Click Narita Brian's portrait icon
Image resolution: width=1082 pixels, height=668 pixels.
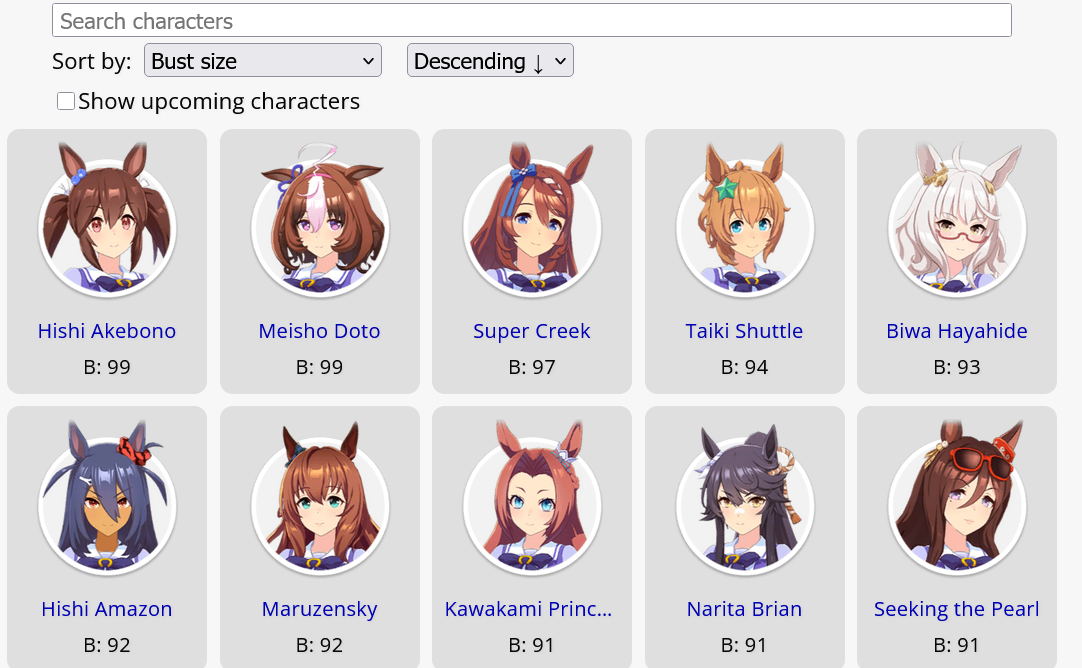coord(745,498)
